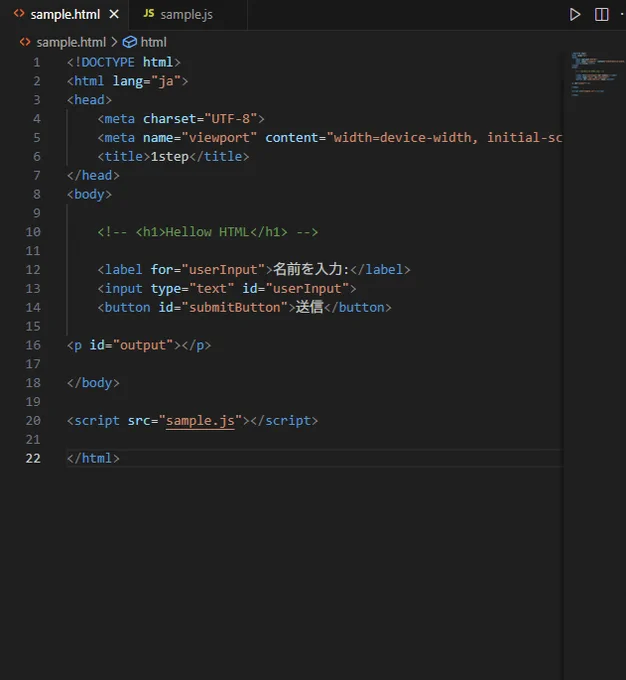Click the label for="userInput" attribute
The width and height of the screenshot is (626, 680).
coord(208,270)
